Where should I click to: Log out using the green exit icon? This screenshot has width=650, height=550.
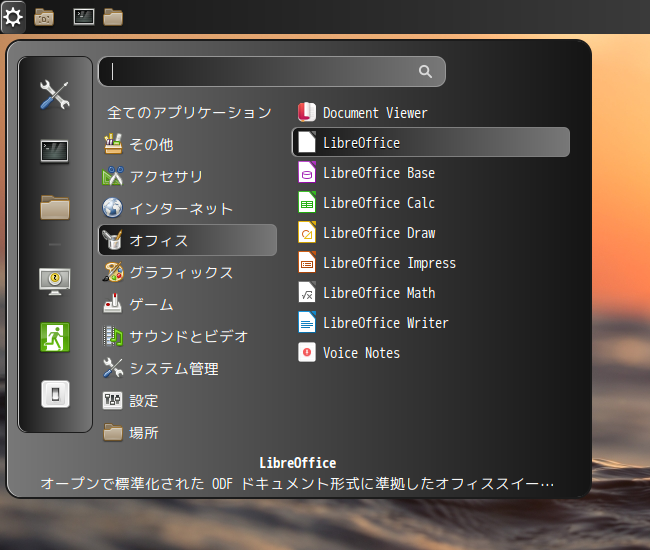(55, 337)
